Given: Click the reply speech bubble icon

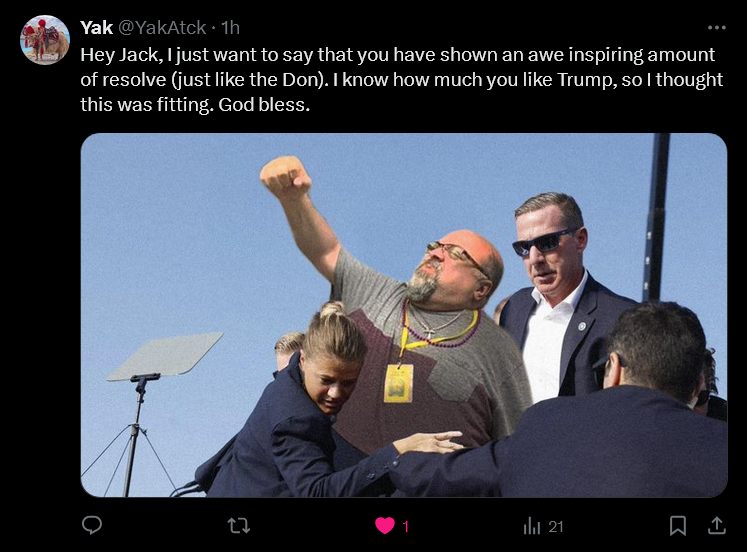Looking at the screenshot, I should click(x=92, y=525).
